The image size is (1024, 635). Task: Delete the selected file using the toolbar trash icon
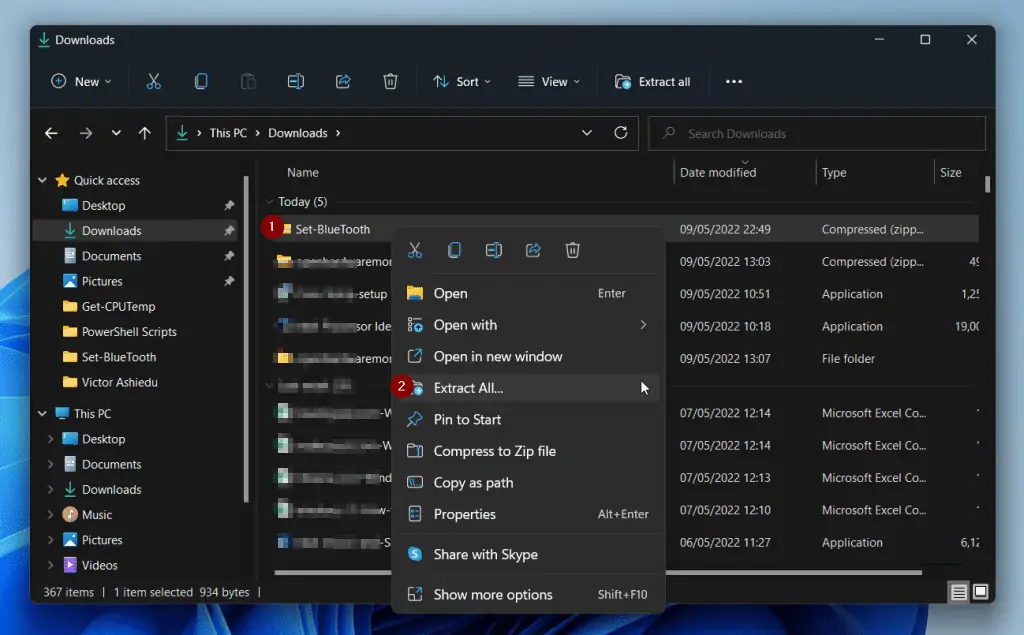[x=390, y=81]
